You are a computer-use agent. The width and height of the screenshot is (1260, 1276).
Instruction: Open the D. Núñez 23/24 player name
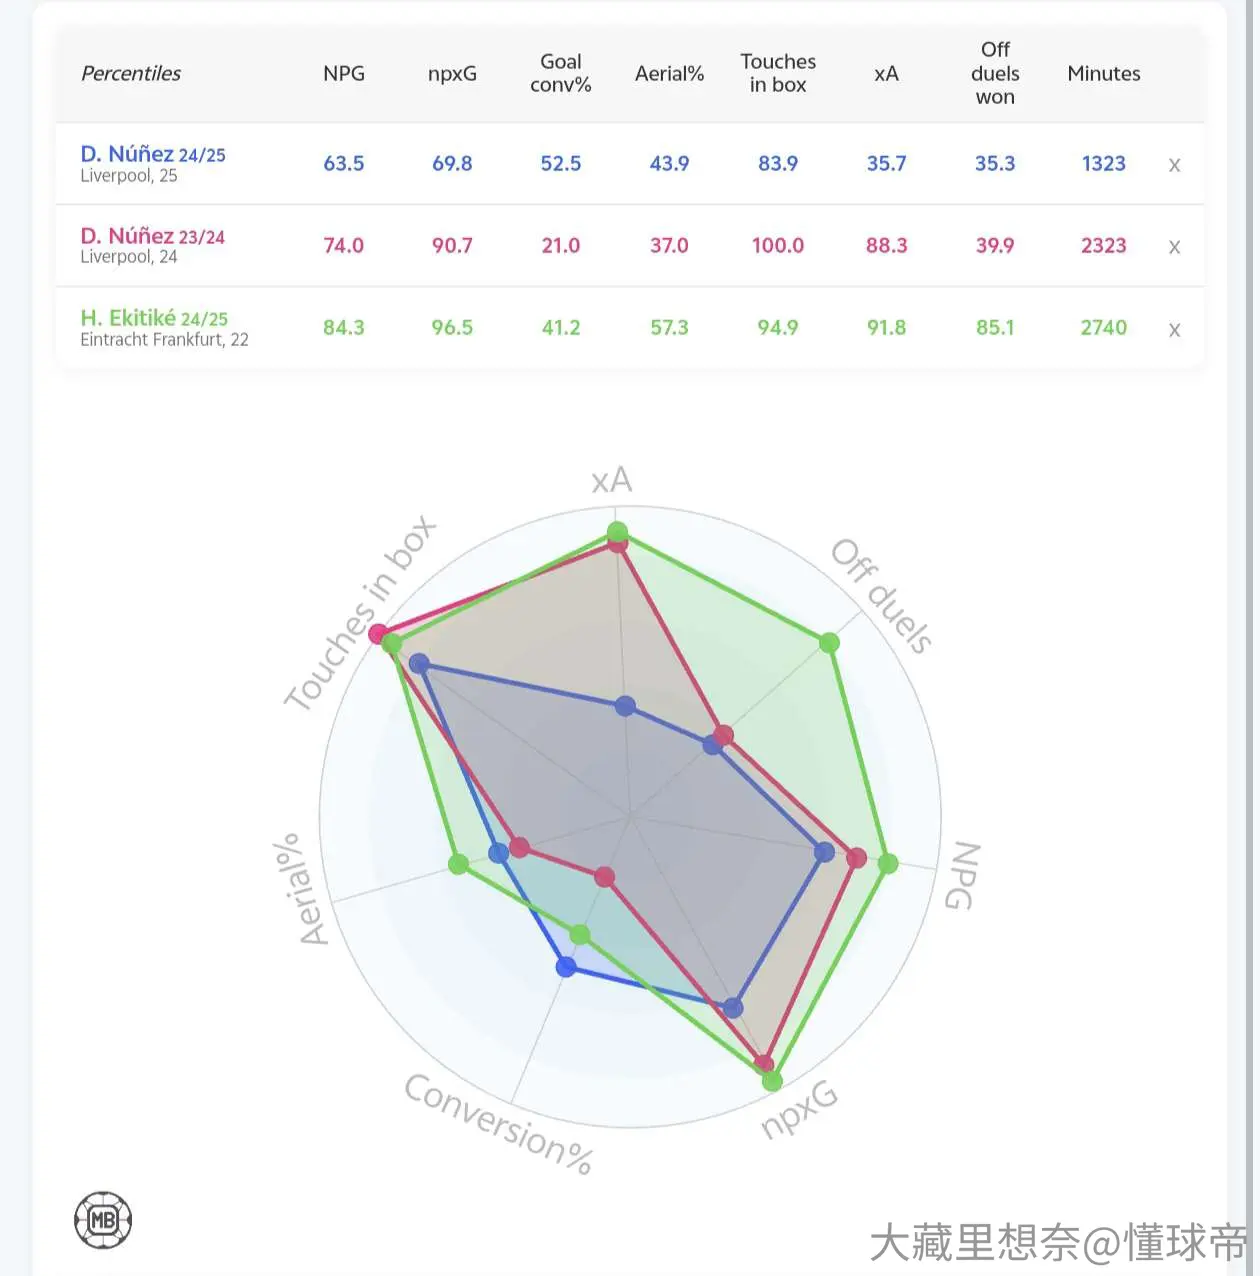pyautogui.click(x=153, y=236)
